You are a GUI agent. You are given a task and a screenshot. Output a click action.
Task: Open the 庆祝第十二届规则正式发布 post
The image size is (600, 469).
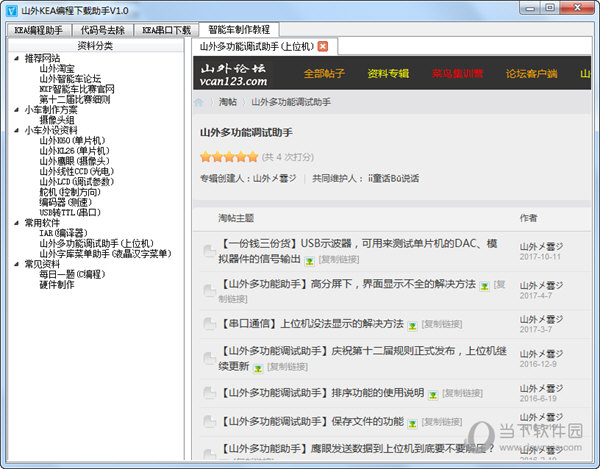point(363,358)
